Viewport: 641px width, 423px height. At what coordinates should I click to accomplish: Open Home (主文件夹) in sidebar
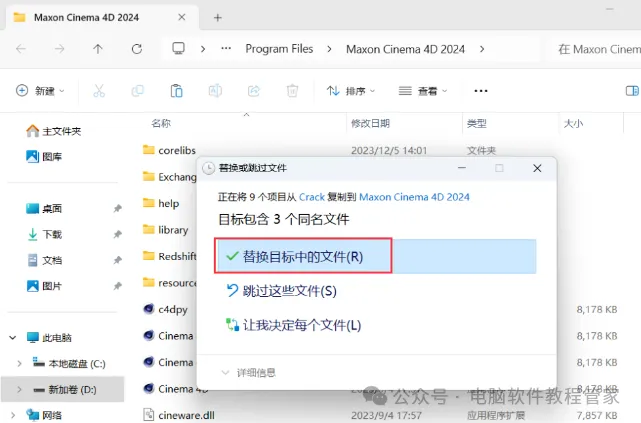pos(54,131)
